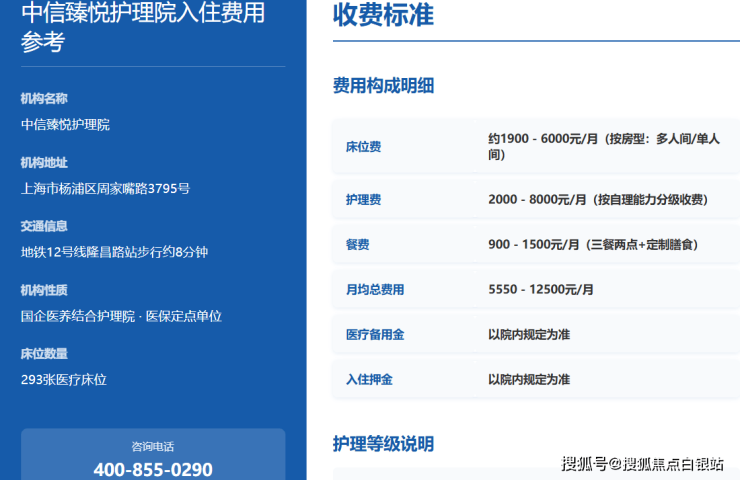Select the sidebar value 中信臻悦护理院

pos(65,125)
